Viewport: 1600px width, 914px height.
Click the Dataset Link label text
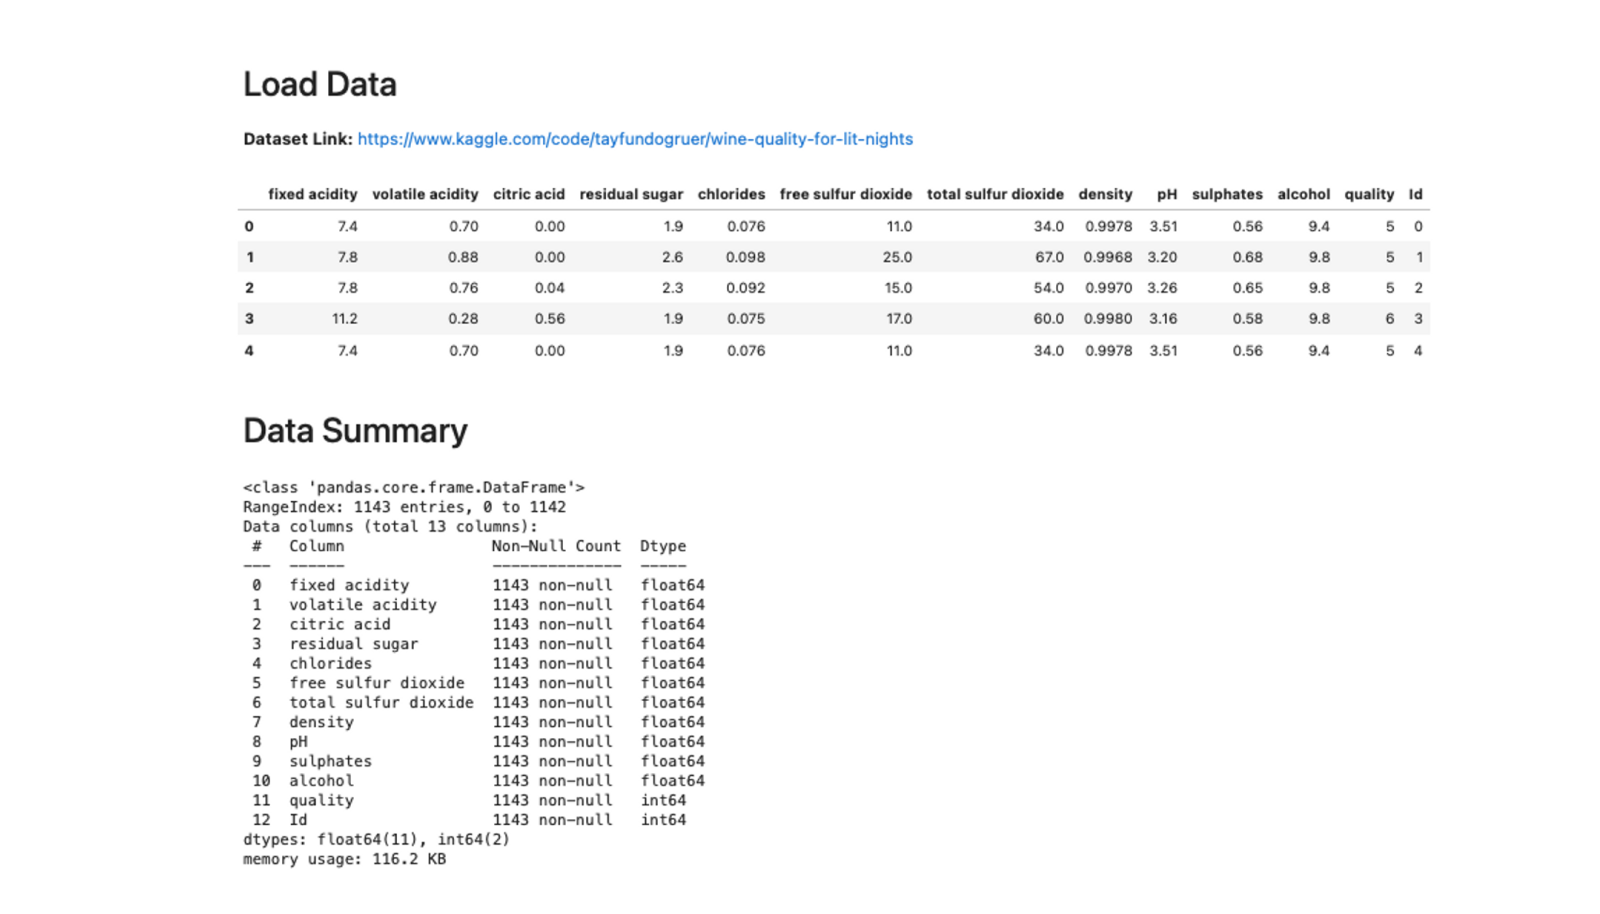tap(298, 139)
